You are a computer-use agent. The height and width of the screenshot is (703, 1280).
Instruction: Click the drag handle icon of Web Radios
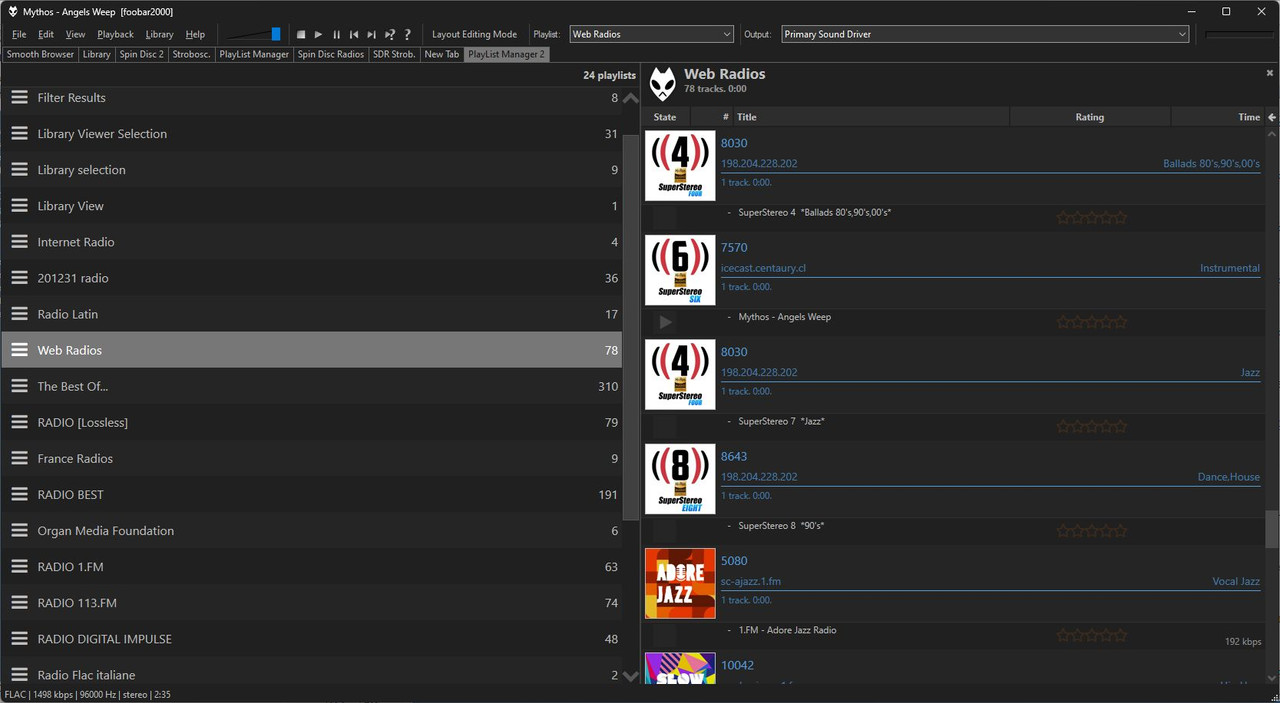pyautogui.click(x=19, y=349)
